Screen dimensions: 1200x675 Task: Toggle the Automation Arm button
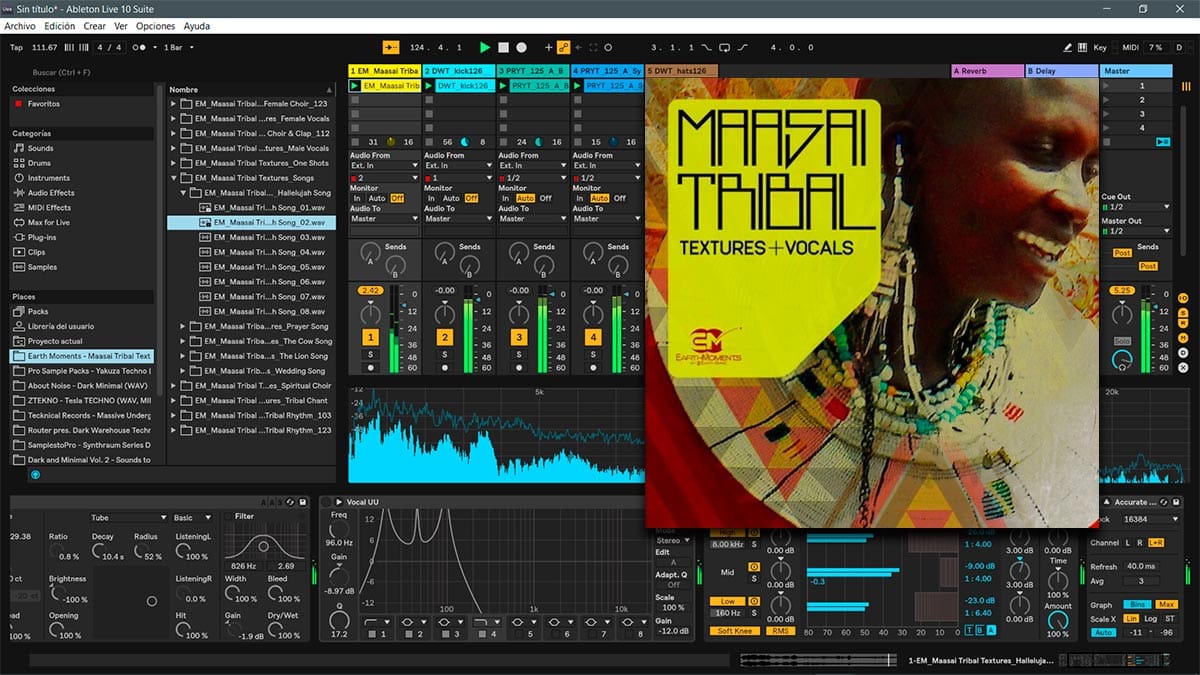[x=564, y=47]
